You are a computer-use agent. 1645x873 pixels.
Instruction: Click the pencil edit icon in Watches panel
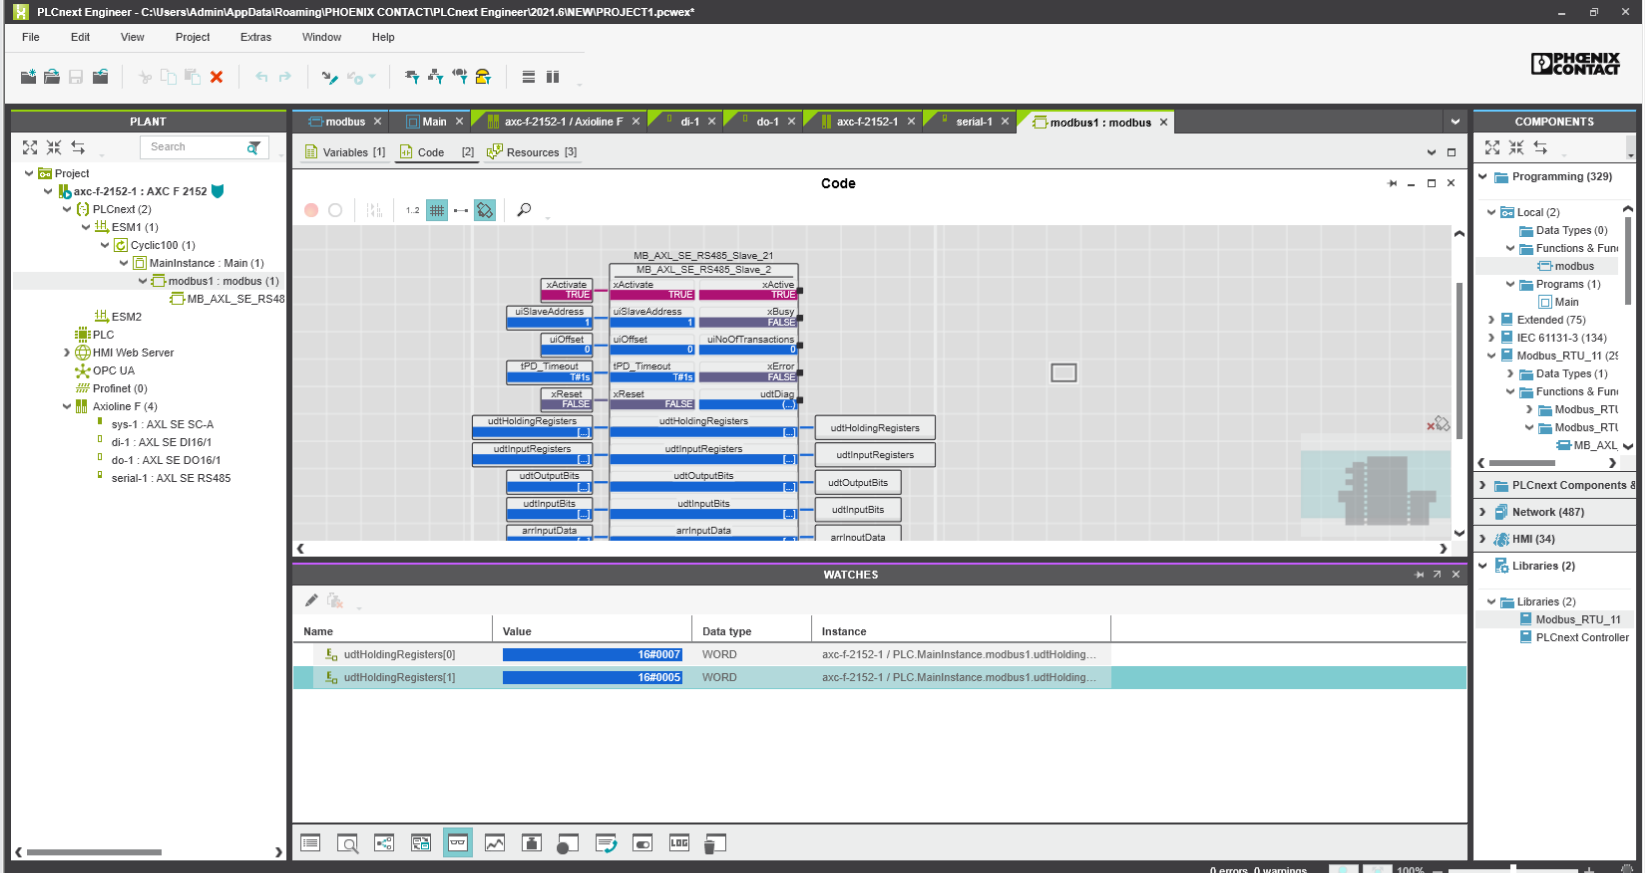311,600
